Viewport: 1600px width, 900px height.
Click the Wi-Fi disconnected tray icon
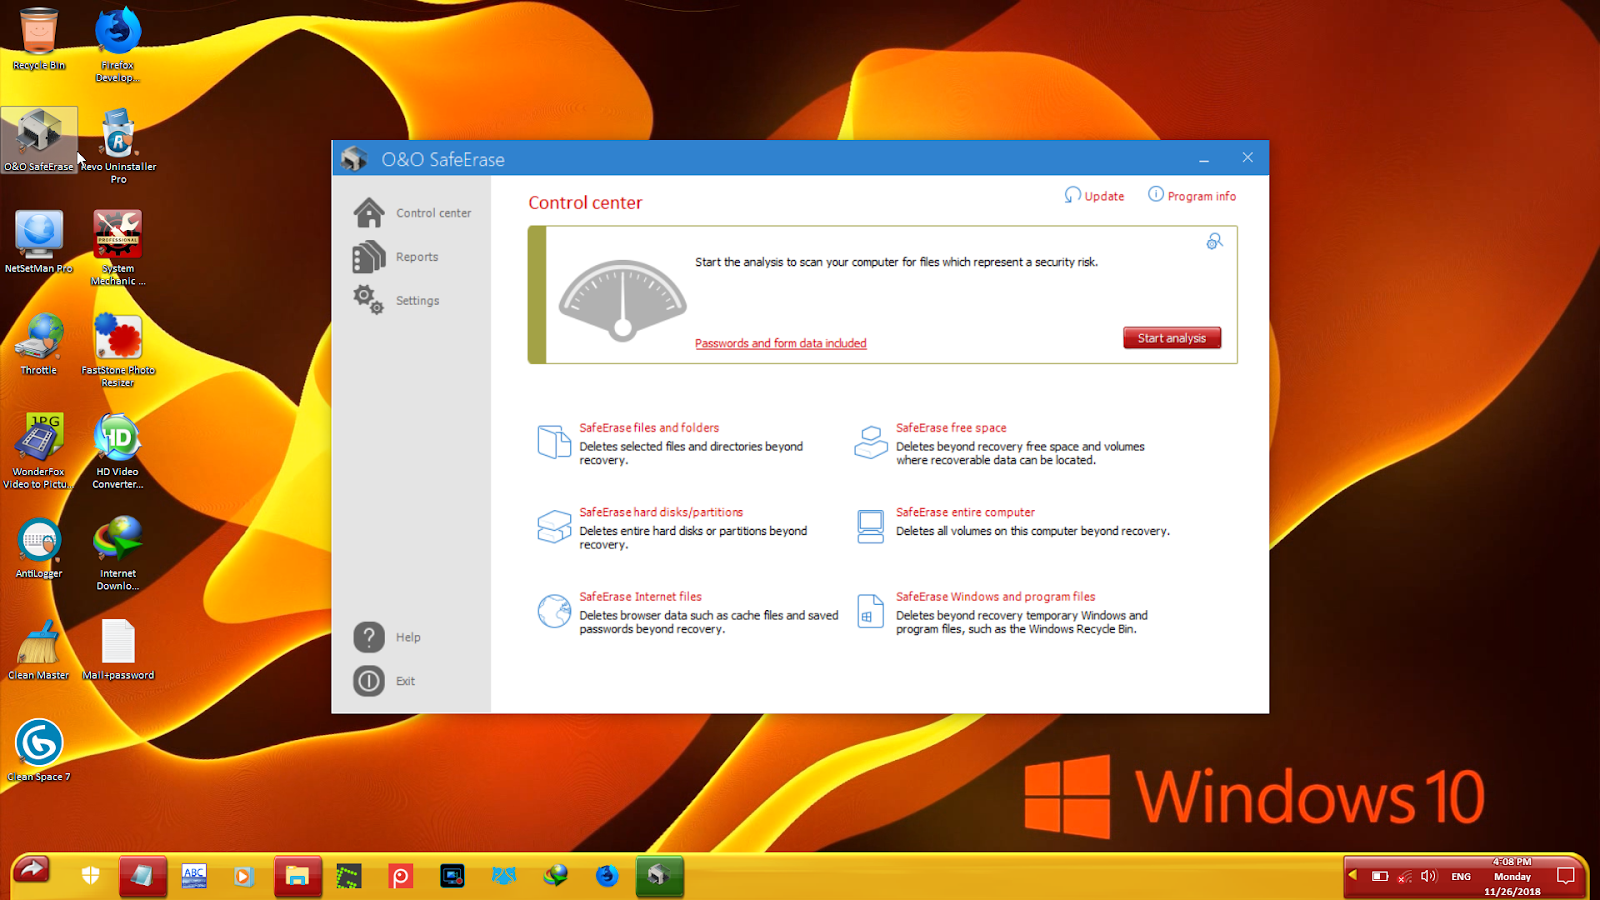click(1405, 876)
